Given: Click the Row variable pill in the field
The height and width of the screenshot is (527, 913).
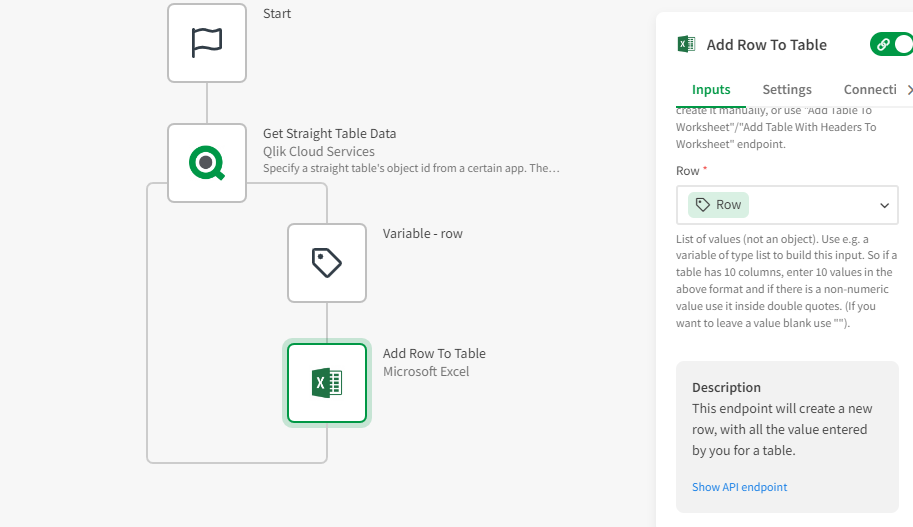Looking at the screenshot, I should tap(718, 205).
